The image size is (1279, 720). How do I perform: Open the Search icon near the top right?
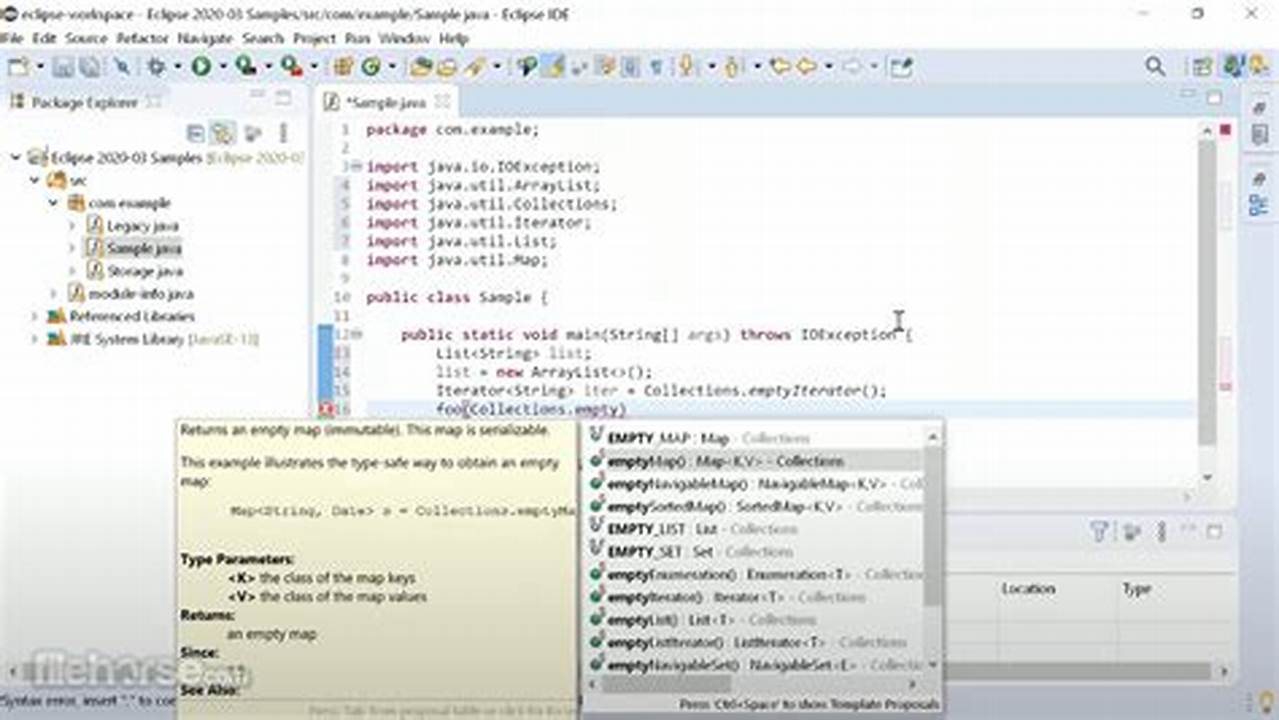pyautogui.click(x=1153, y=66)
